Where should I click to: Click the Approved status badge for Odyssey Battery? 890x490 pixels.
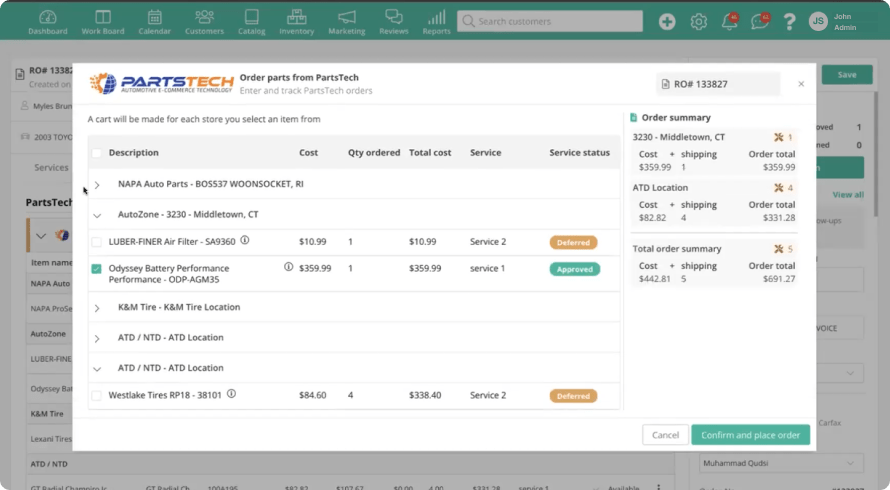574,269
